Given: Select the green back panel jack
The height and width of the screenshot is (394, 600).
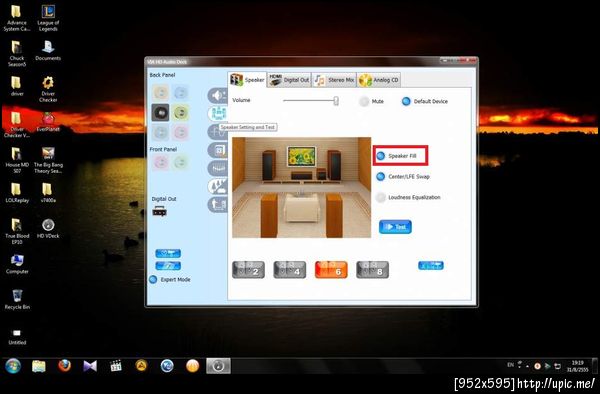Looking at the screenshot, I should pos(180,113).
